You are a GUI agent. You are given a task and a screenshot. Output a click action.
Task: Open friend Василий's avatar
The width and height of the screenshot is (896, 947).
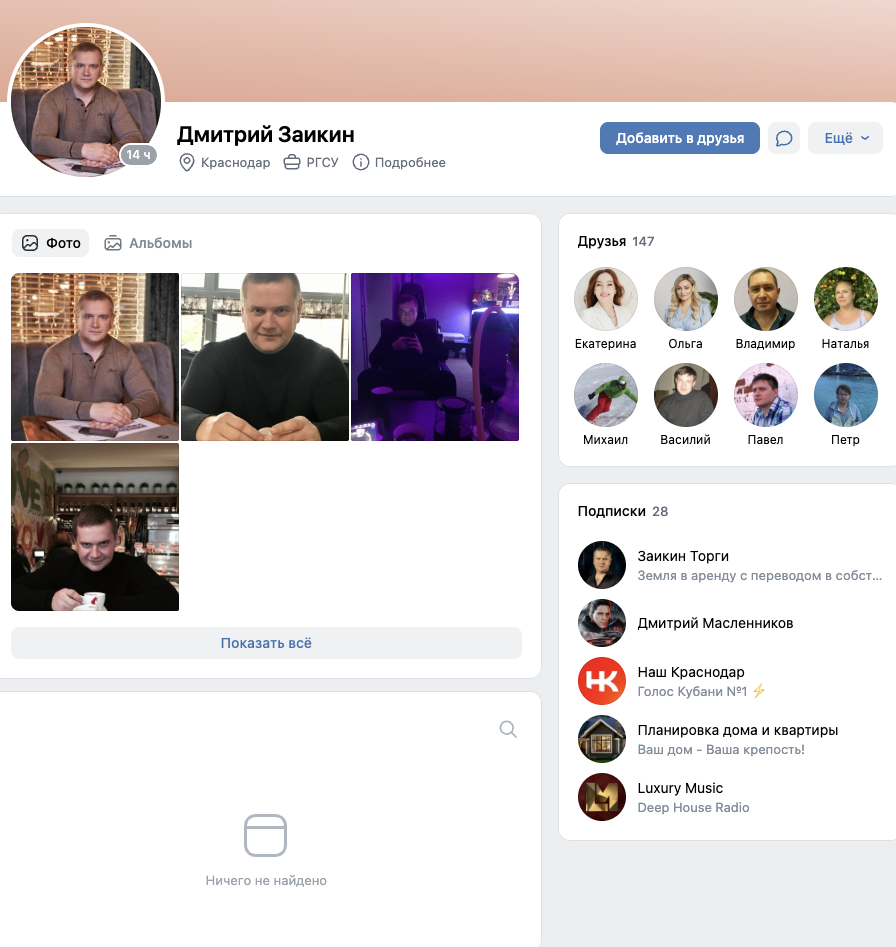point(686,395)
